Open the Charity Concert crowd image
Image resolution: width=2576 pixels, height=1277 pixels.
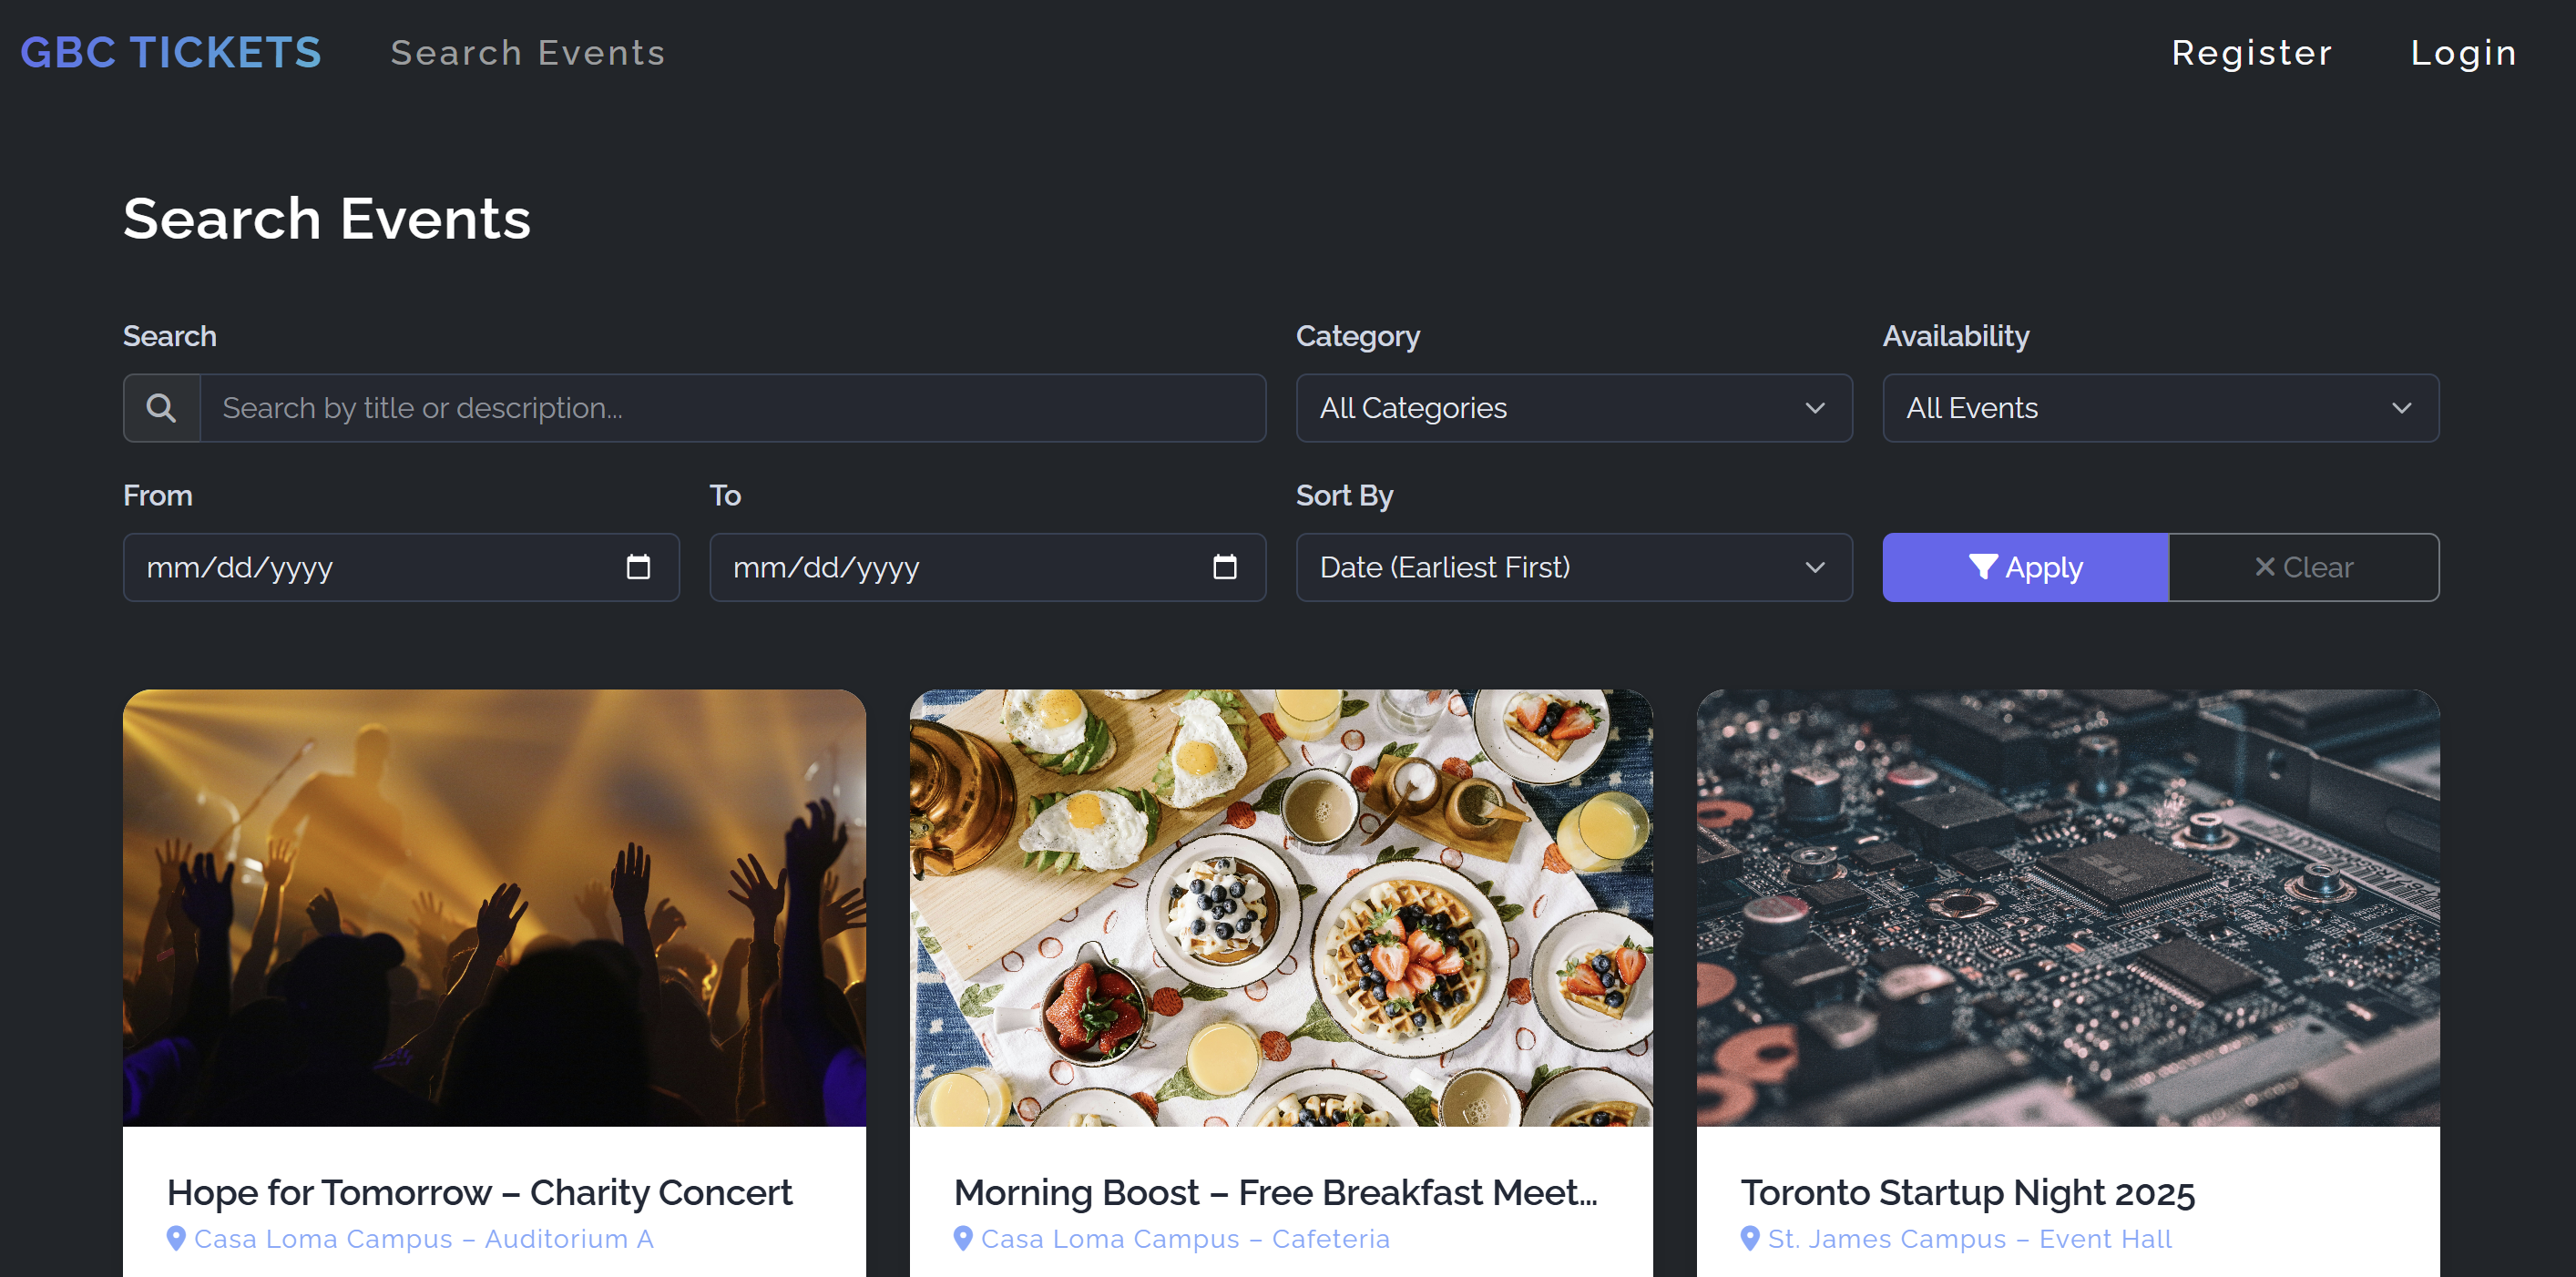pos(494,907)
